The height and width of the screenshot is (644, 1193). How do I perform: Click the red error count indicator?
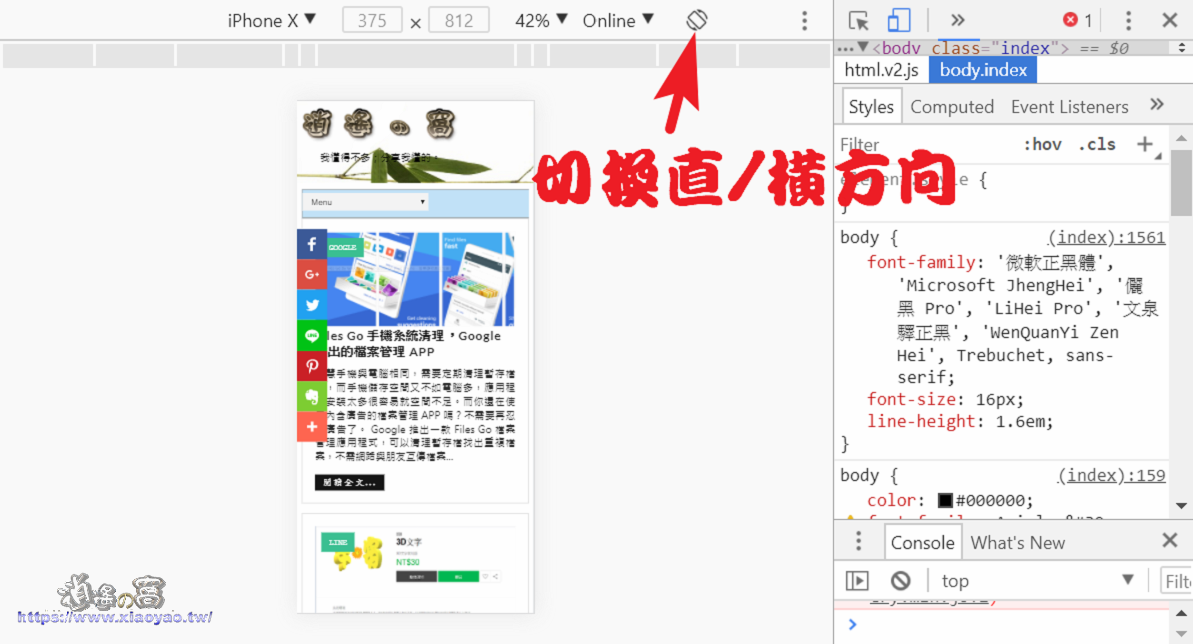(x=1078, y=21)
